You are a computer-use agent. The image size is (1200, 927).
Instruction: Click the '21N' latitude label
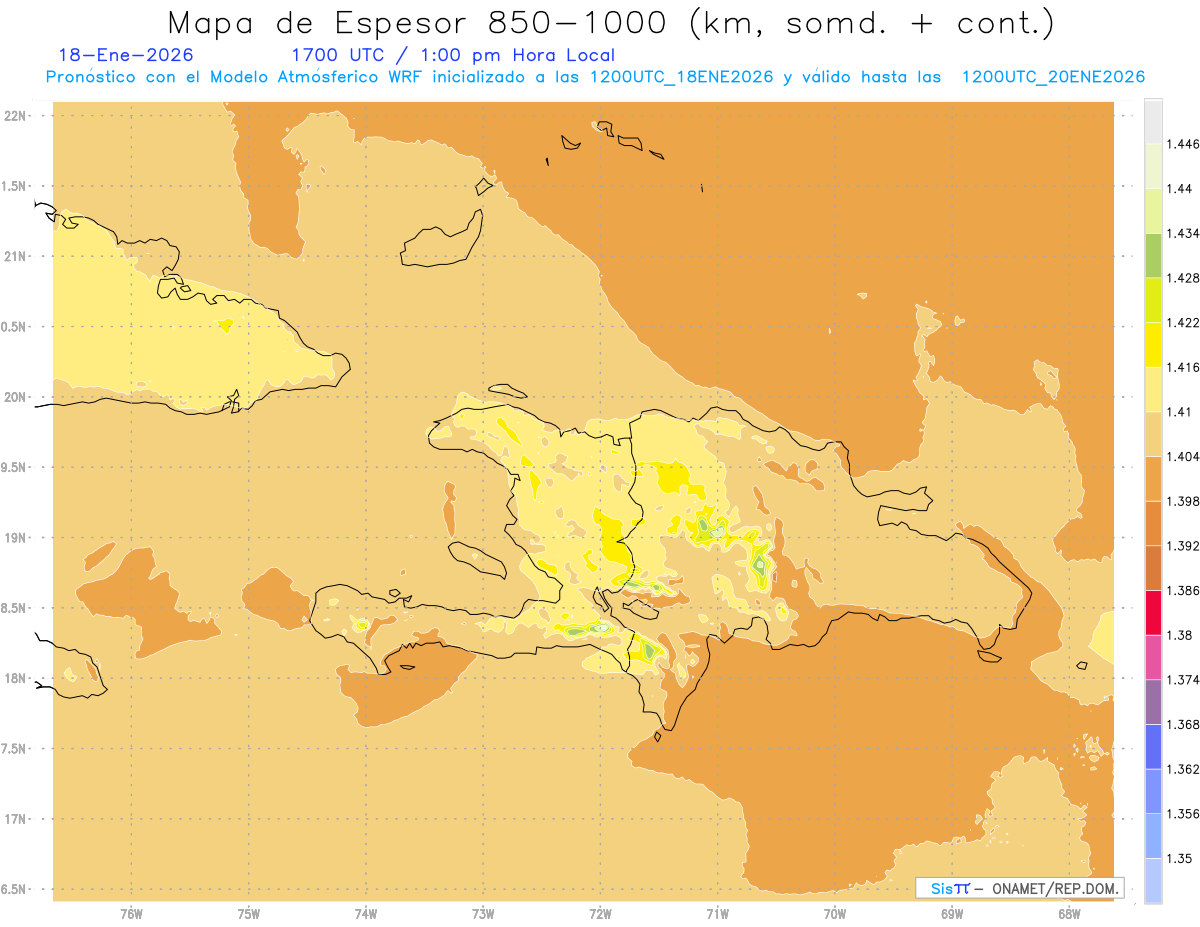(x=16, y=256)
